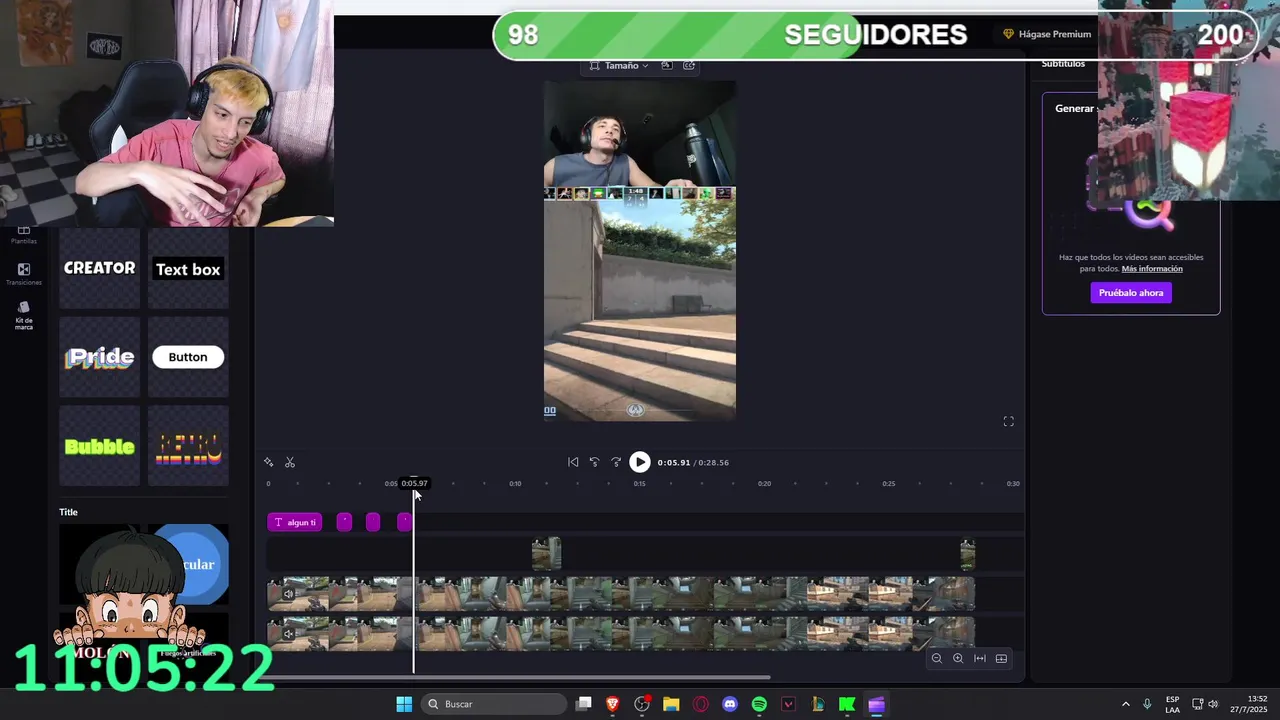Play the video preview

[640, 462]
